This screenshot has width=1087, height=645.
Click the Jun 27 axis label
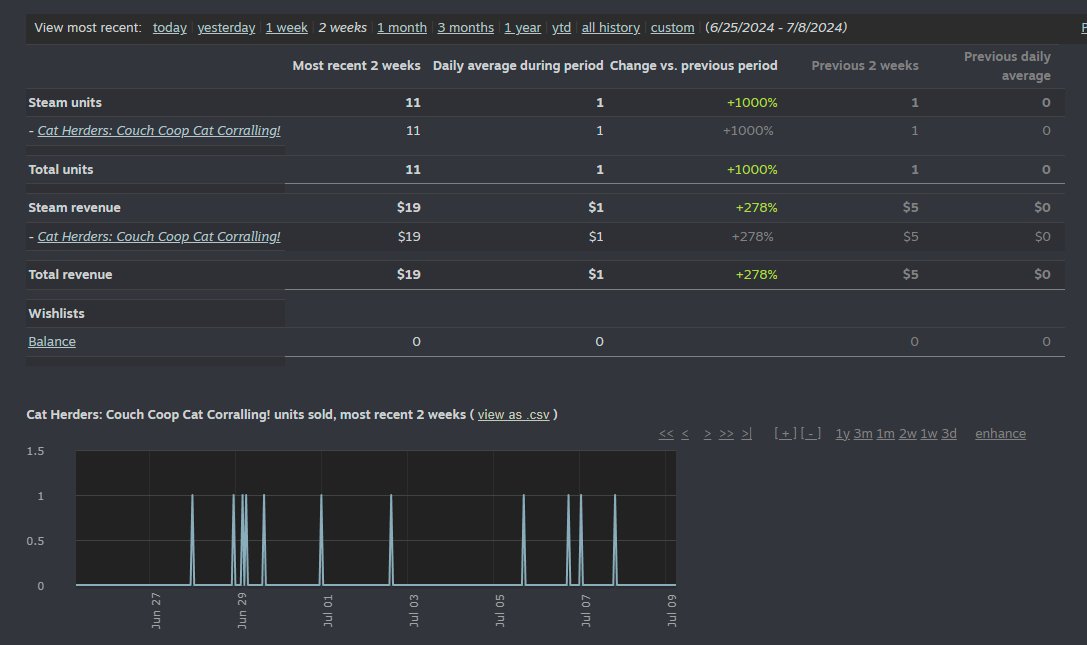tap(156, 610)
